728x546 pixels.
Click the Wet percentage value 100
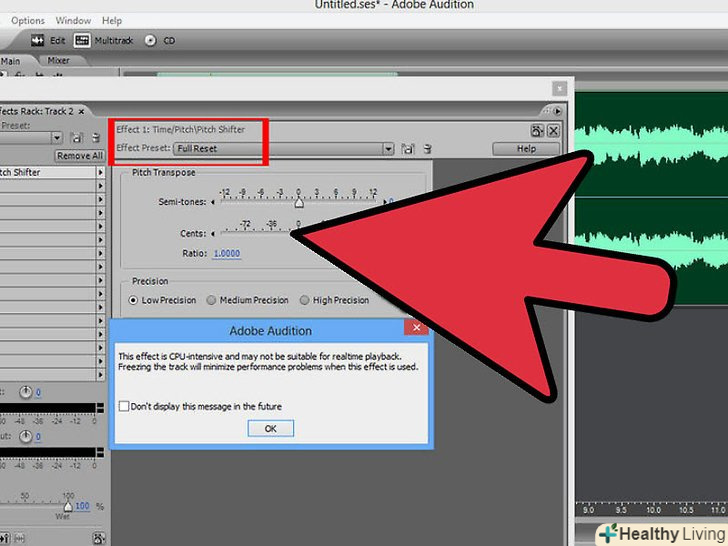point(82,506)
